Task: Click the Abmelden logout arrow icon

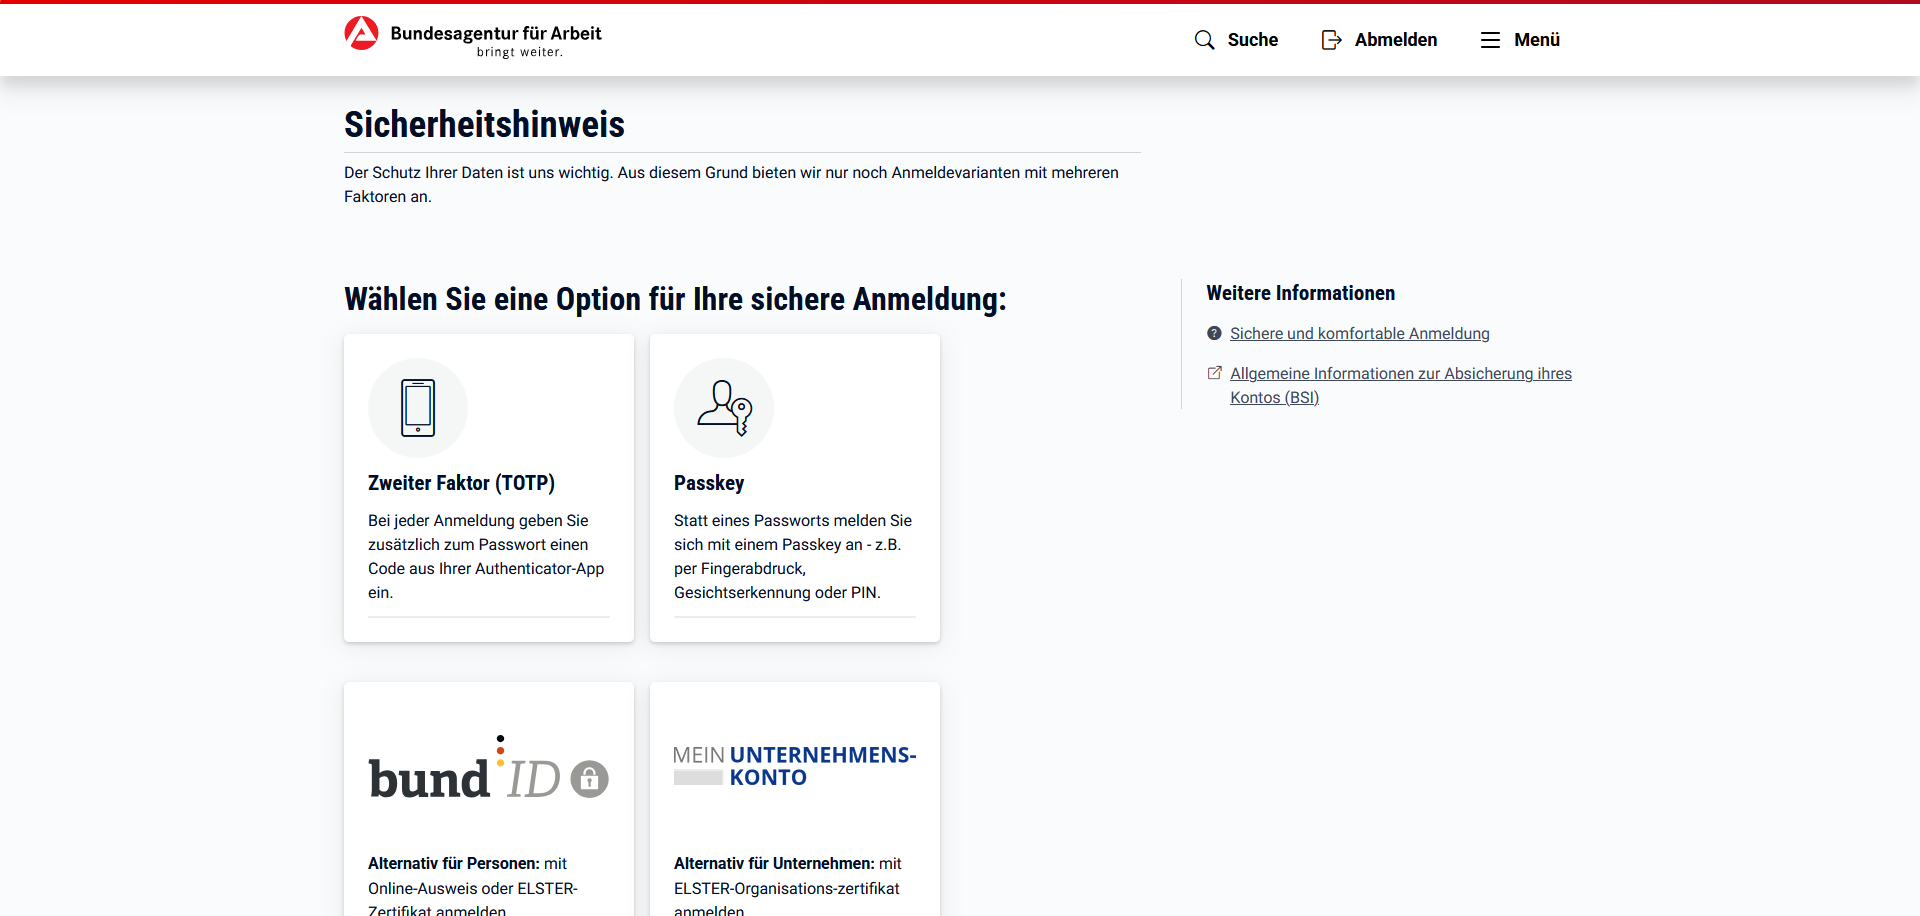Action: (1331, 40)
